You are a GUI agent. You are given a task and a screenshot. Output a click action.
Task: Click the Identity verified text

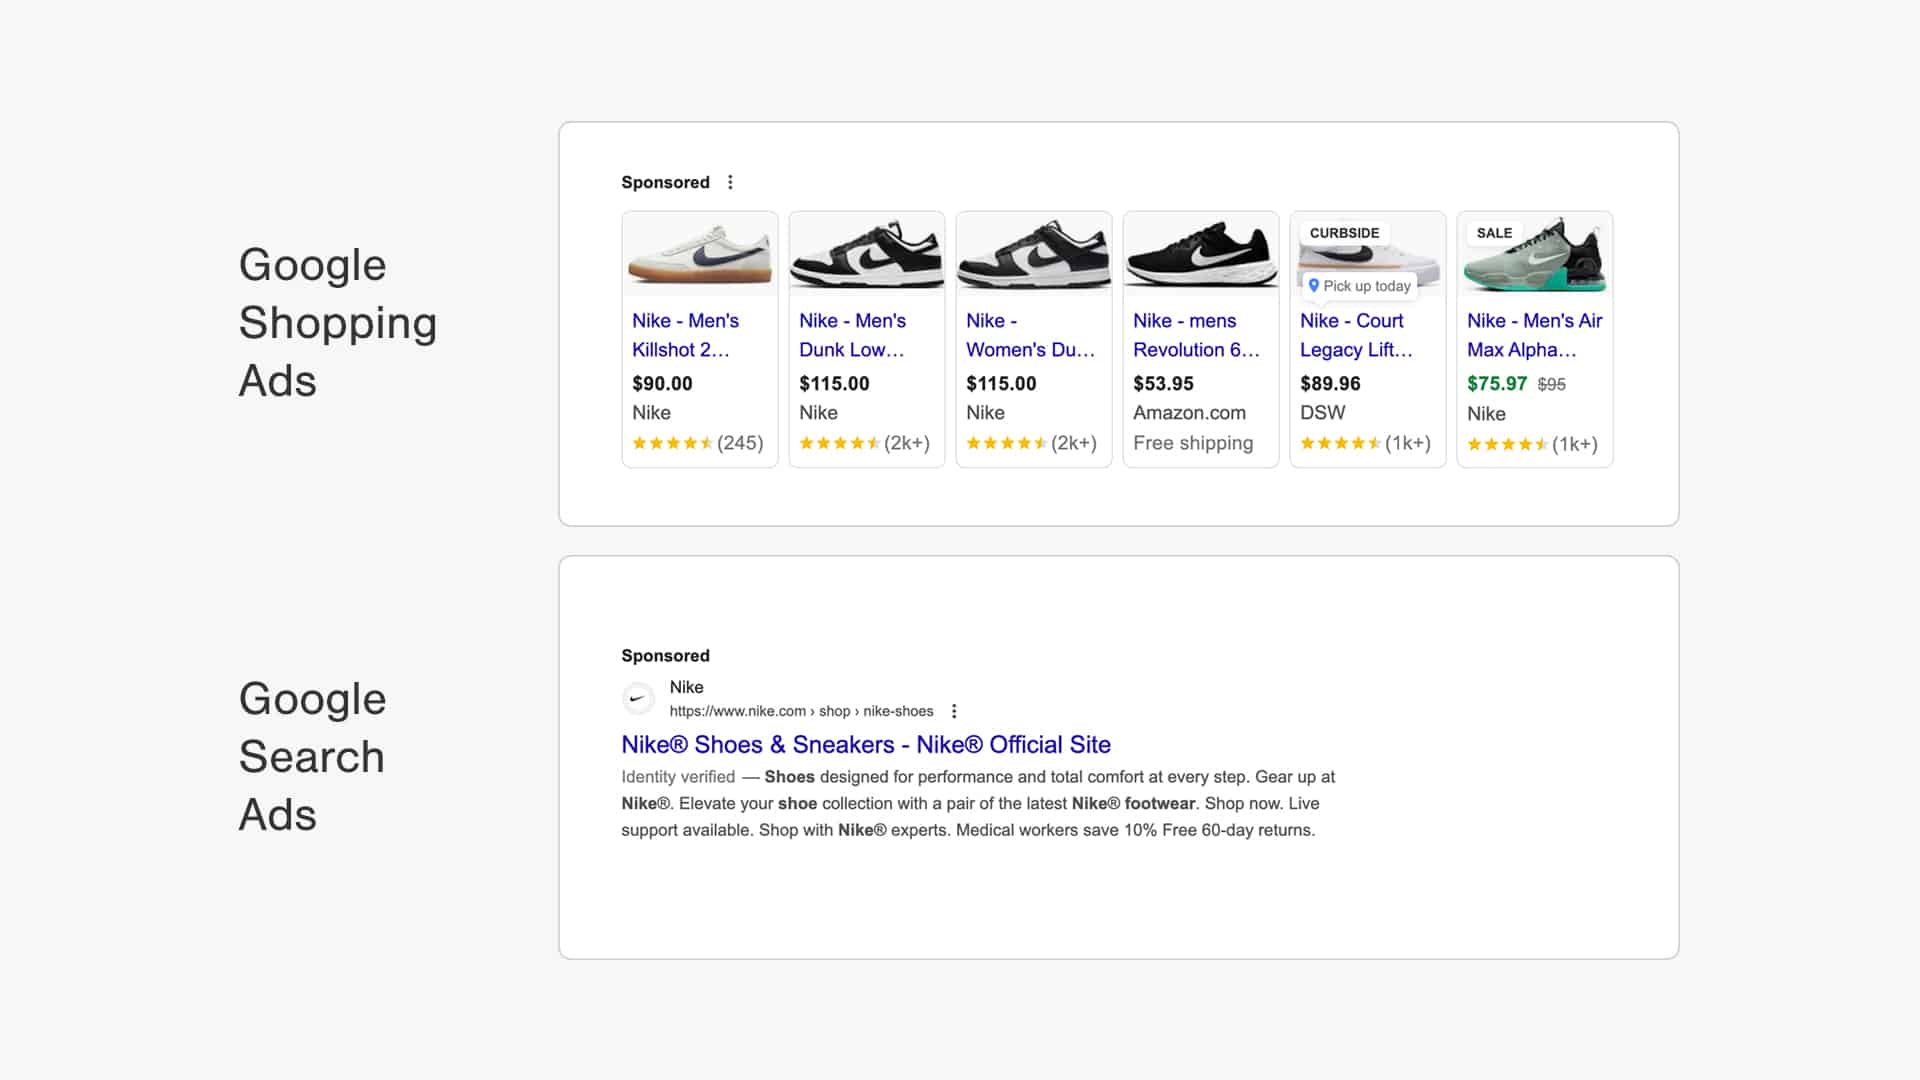(x=678, y=777)
